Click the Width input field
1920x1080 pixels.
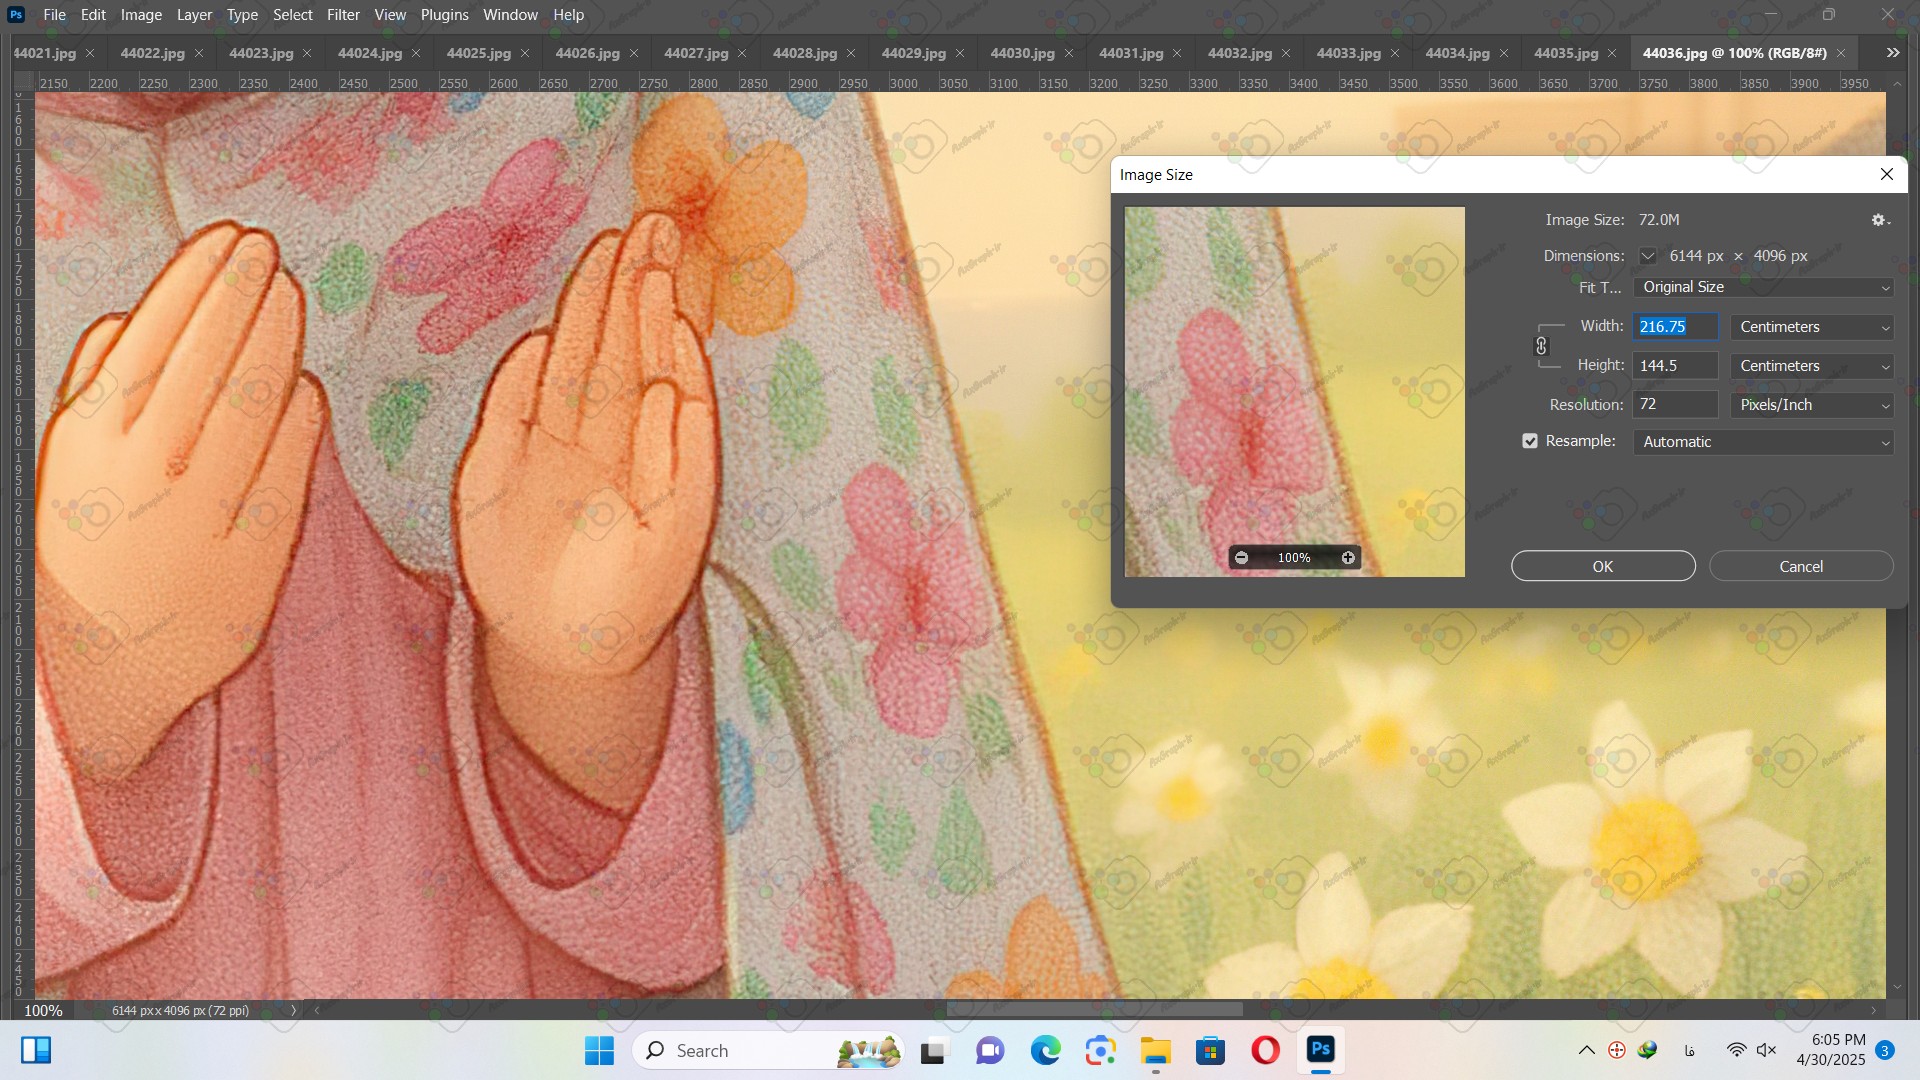[x=1675, y=327]
